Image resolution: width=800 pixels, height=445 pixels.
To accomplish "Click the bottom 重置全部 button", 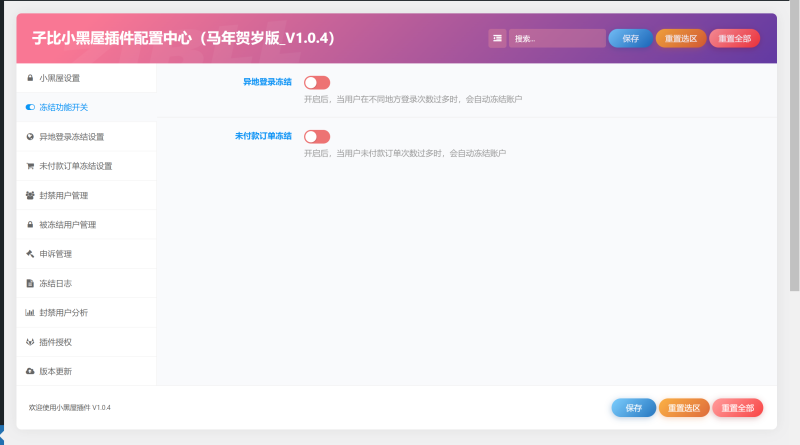I will tap(738, 408).
